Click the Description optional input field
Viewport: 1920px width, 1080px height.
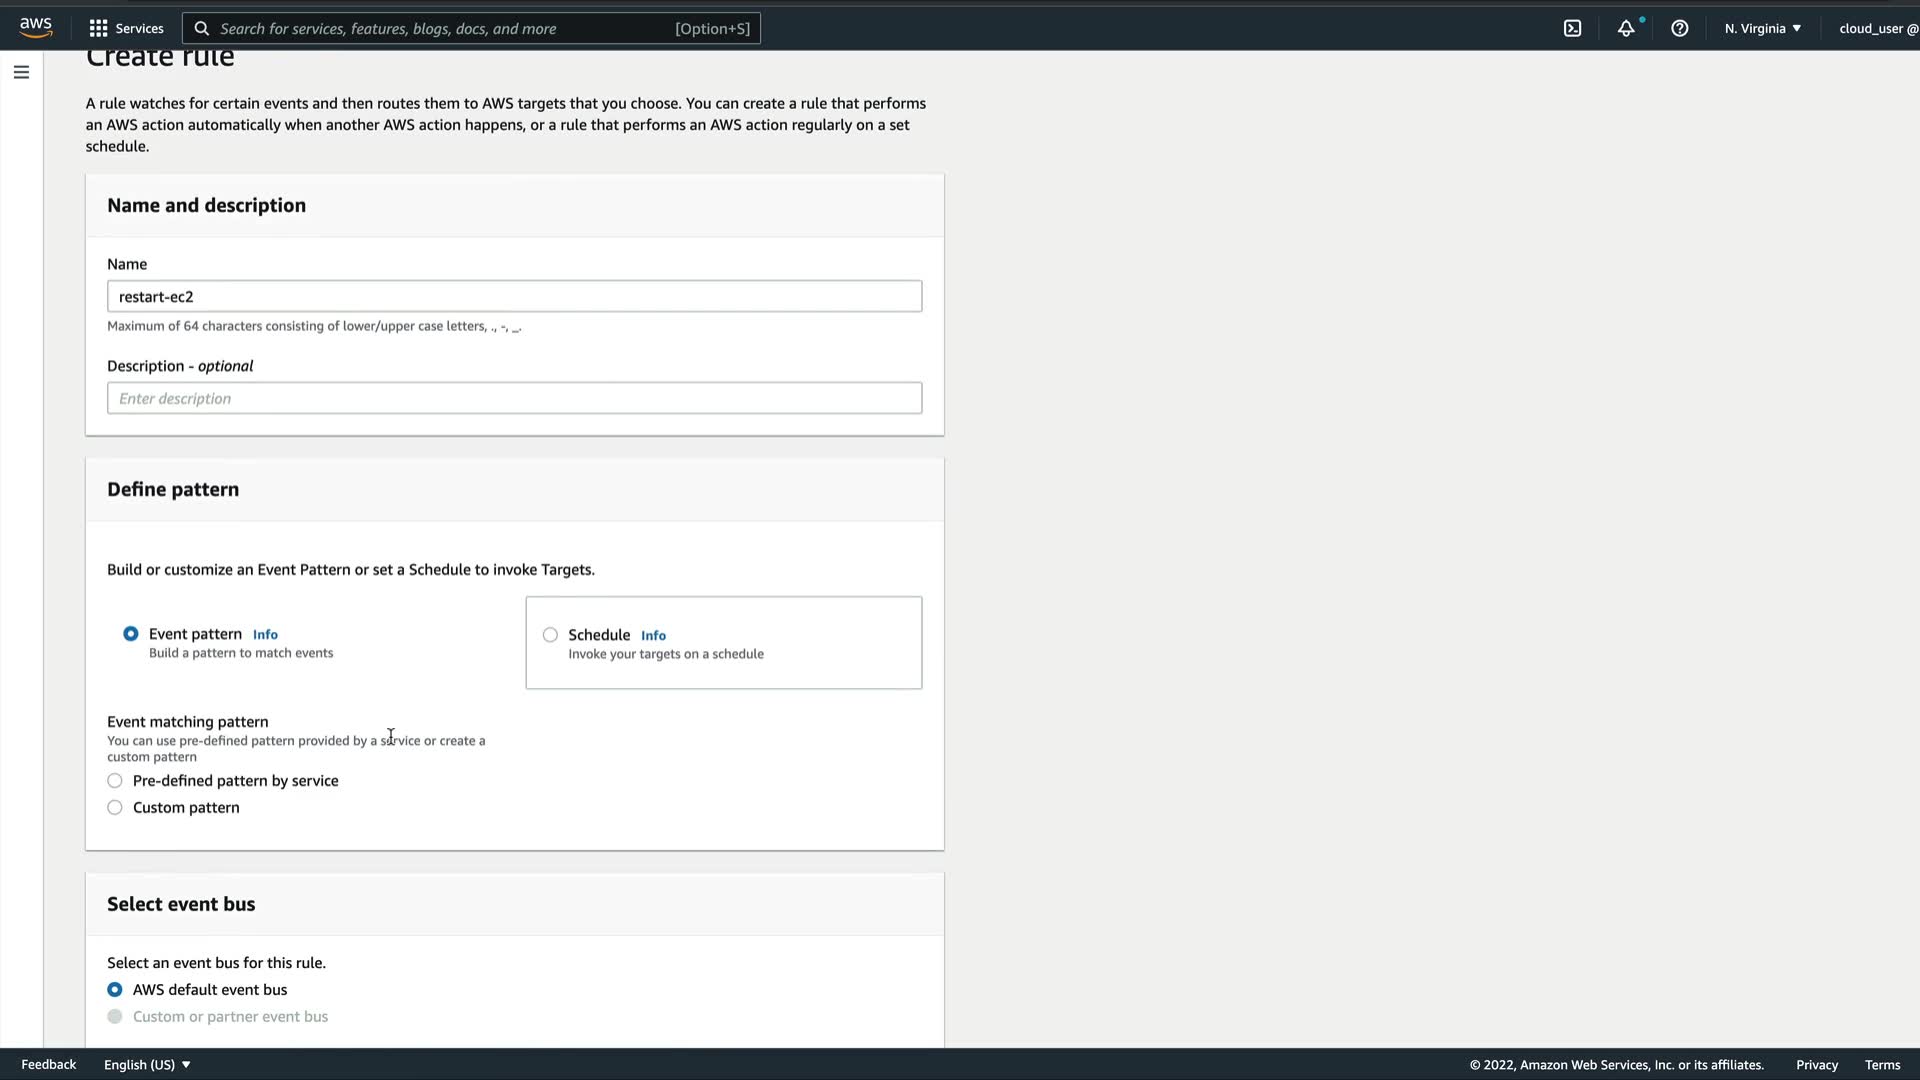point(514,398)
